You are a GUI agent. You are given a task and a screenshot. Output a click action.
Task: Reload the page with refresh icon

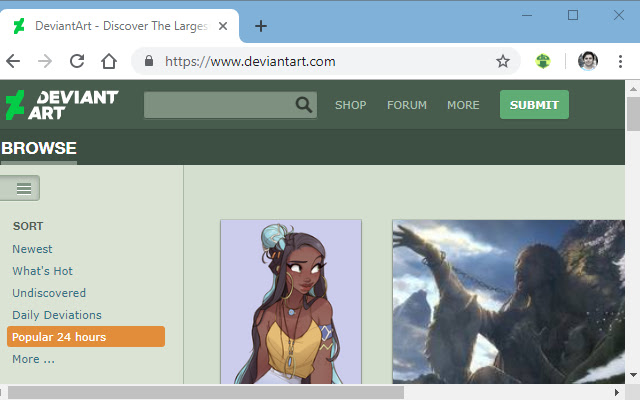click(x=77, y=61)
